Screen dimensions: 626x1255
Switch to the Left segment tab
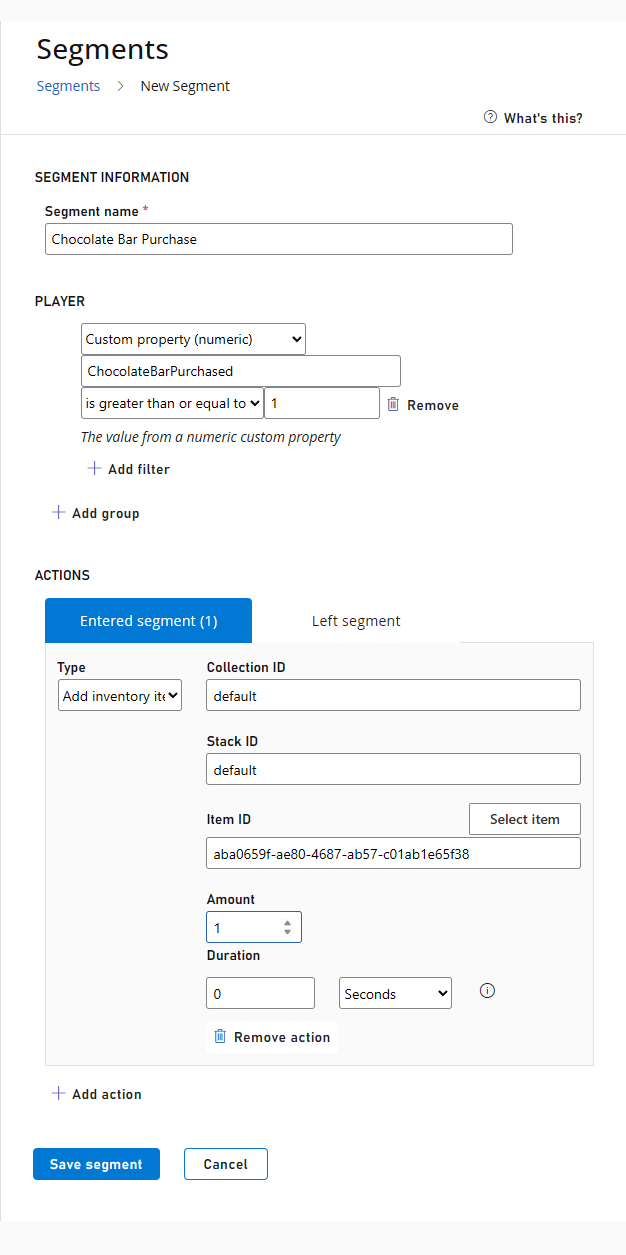coord(356,620)
